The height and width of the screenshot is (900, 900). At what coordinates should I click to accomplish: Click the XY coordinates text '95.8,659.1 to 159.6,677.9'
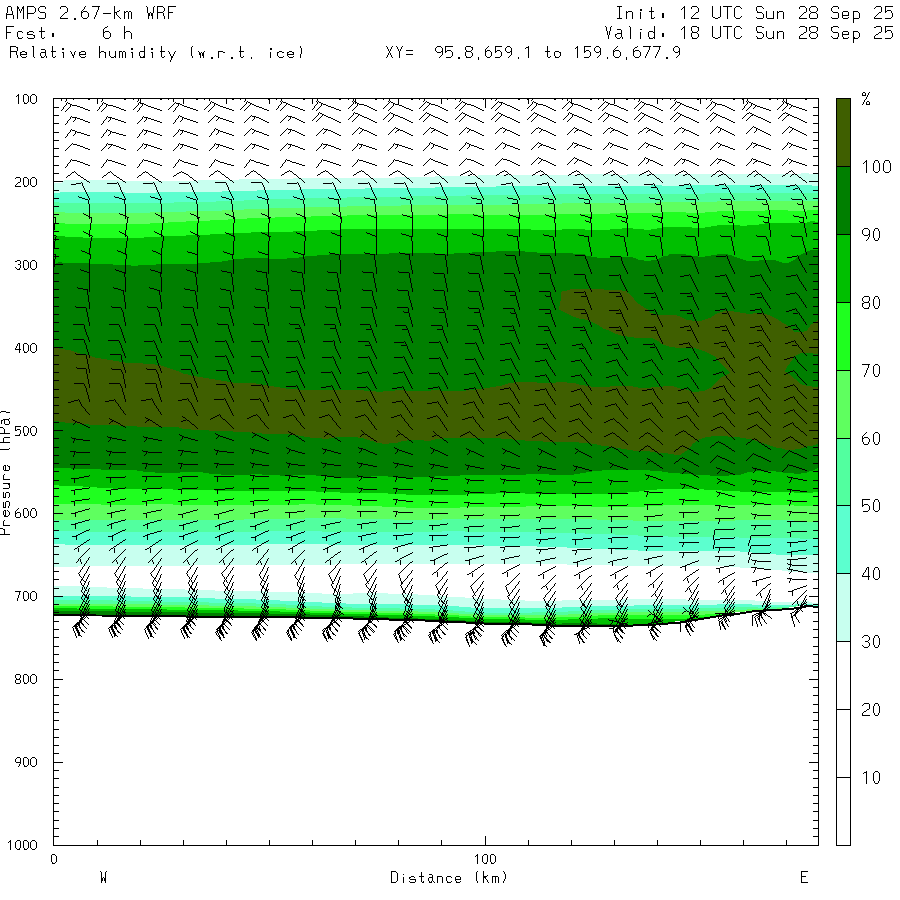pyautogui.click(x=557, y=53)
